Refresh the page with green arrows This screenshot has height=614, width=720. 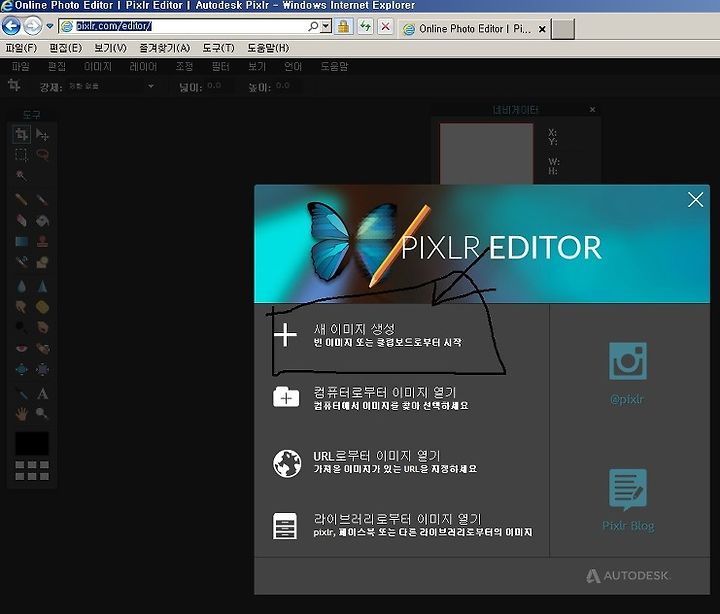point(366,27)
